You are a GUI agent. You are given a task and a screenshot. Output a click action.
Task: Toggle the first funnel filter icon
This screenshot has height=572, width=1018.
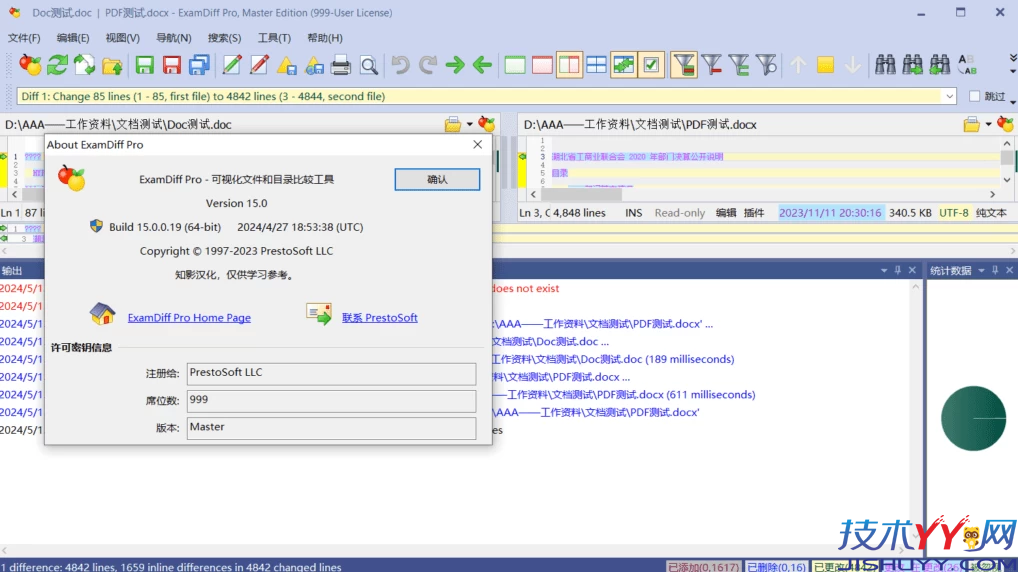(684, 65)
